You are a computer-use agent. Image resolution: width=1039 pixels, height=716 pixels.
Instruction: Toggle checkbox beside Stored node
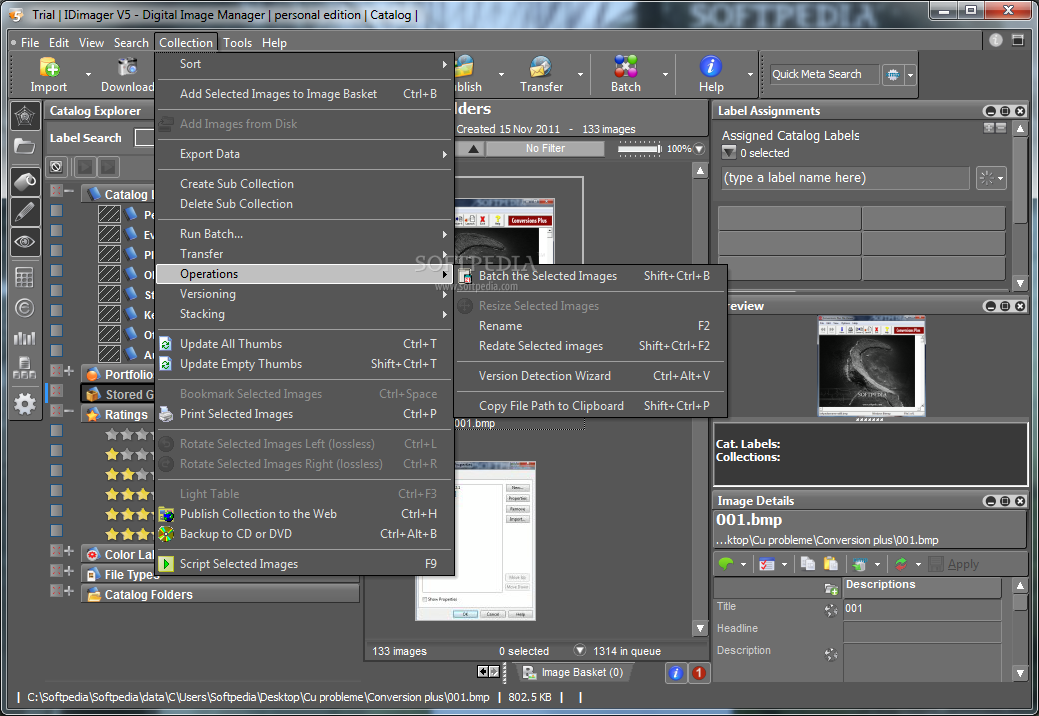[57, 391]
